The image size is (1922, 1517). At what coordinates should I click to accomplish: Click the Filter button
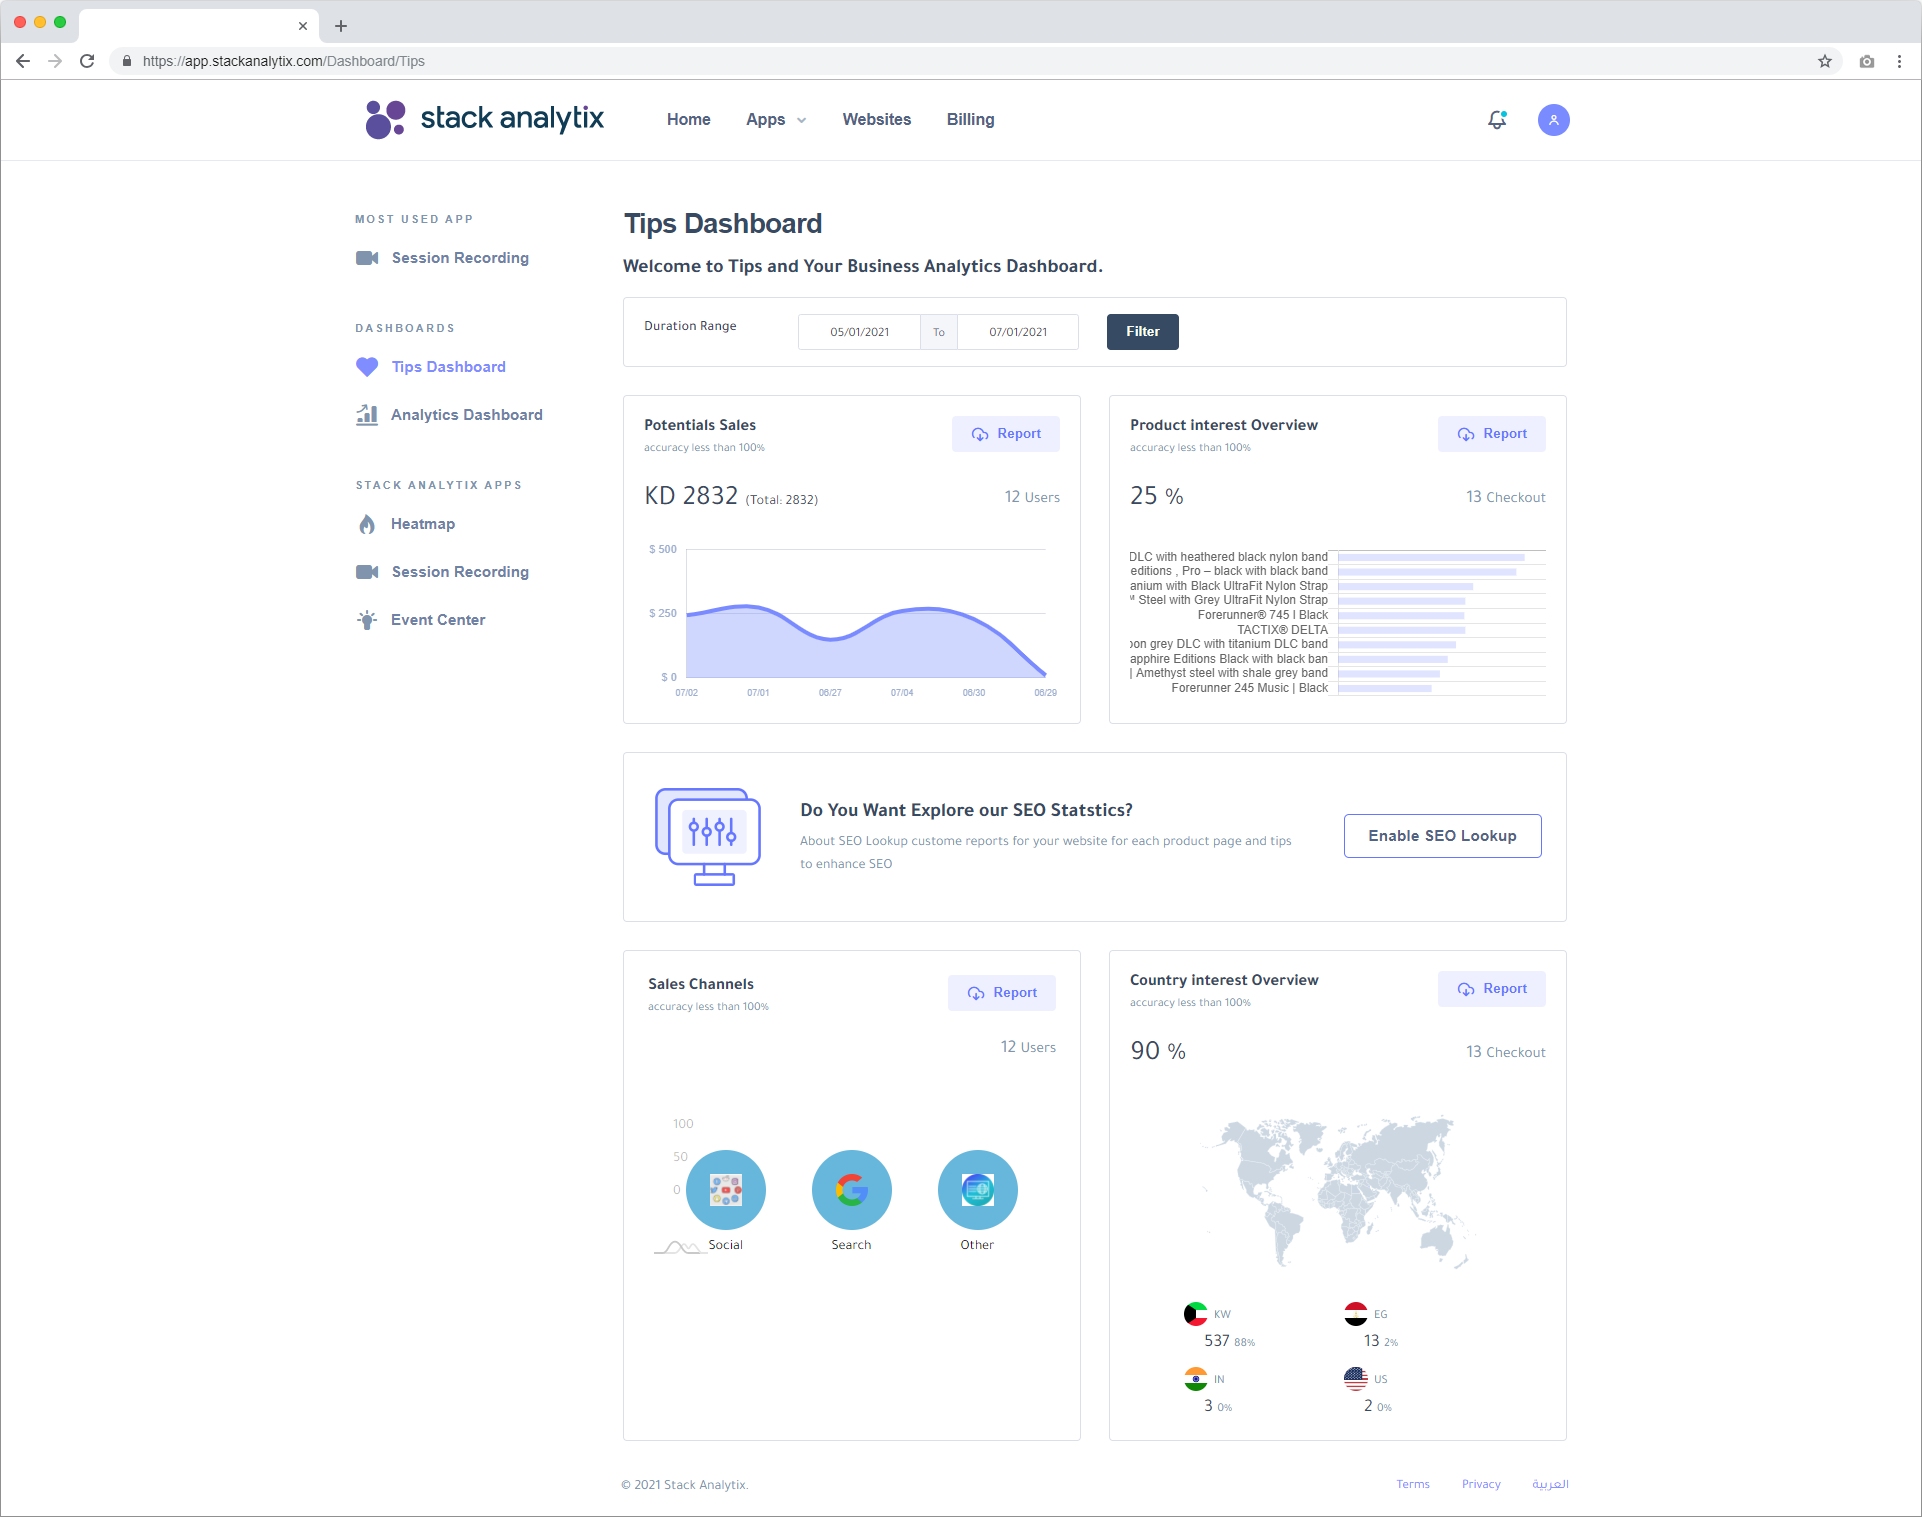click(1142, 331)
